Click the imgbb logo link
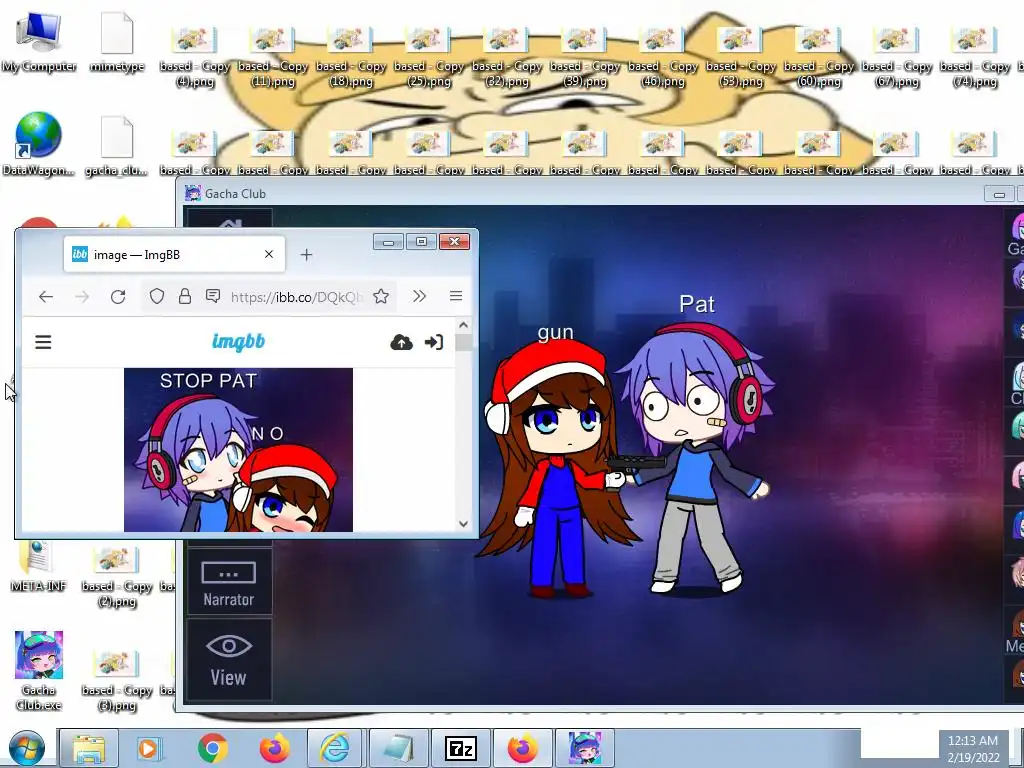This screenshot has width=1024, height=768. pyautogui.click(x=238, y=342)
